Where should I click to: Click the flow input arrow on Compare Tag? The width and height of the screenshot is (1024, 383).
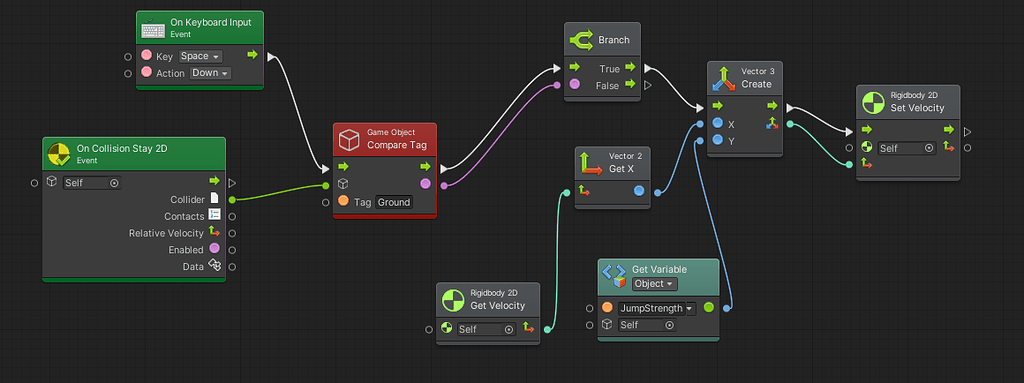[x=344, y=167]
